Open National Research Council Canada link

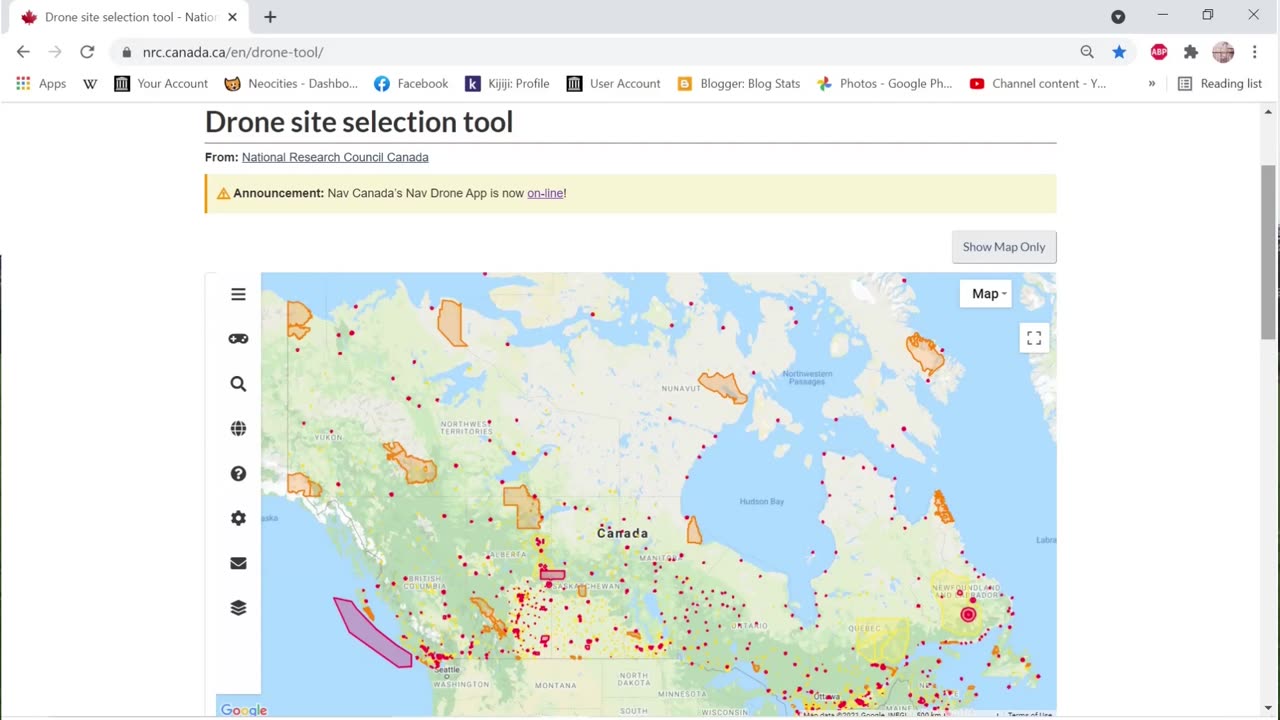point(335,157)
